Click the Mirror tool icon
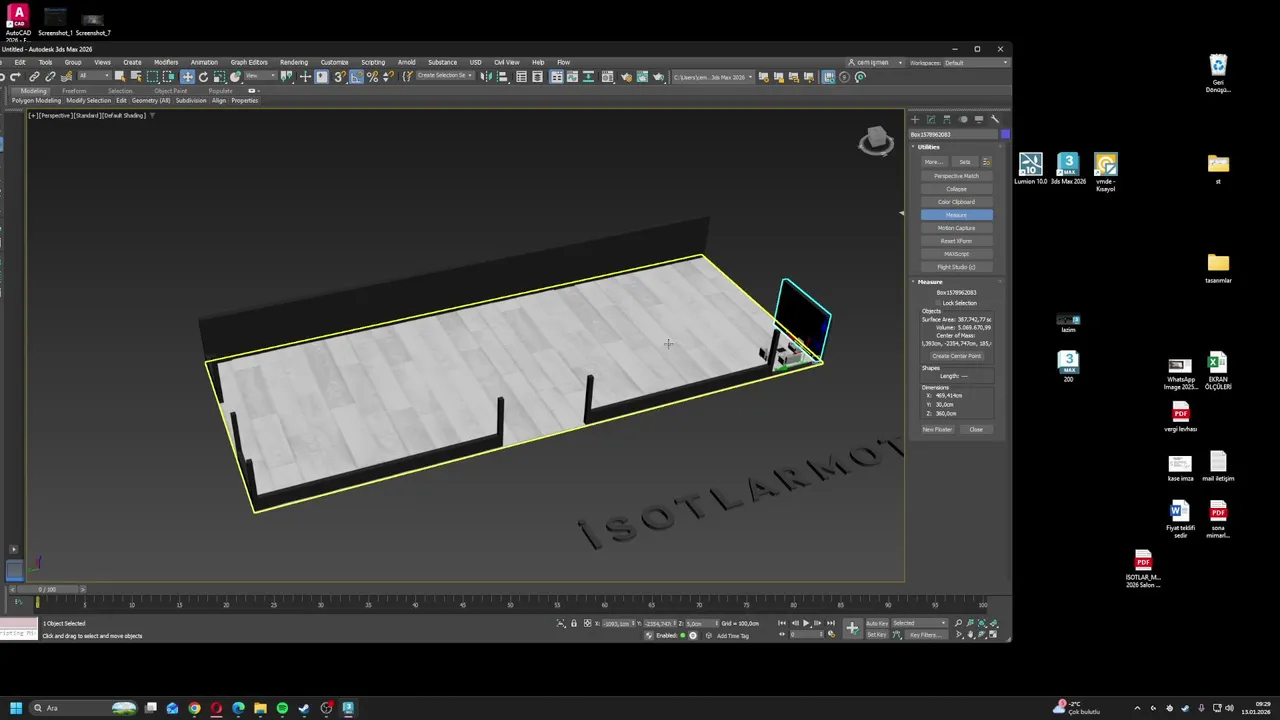 (x=487, y=76)
